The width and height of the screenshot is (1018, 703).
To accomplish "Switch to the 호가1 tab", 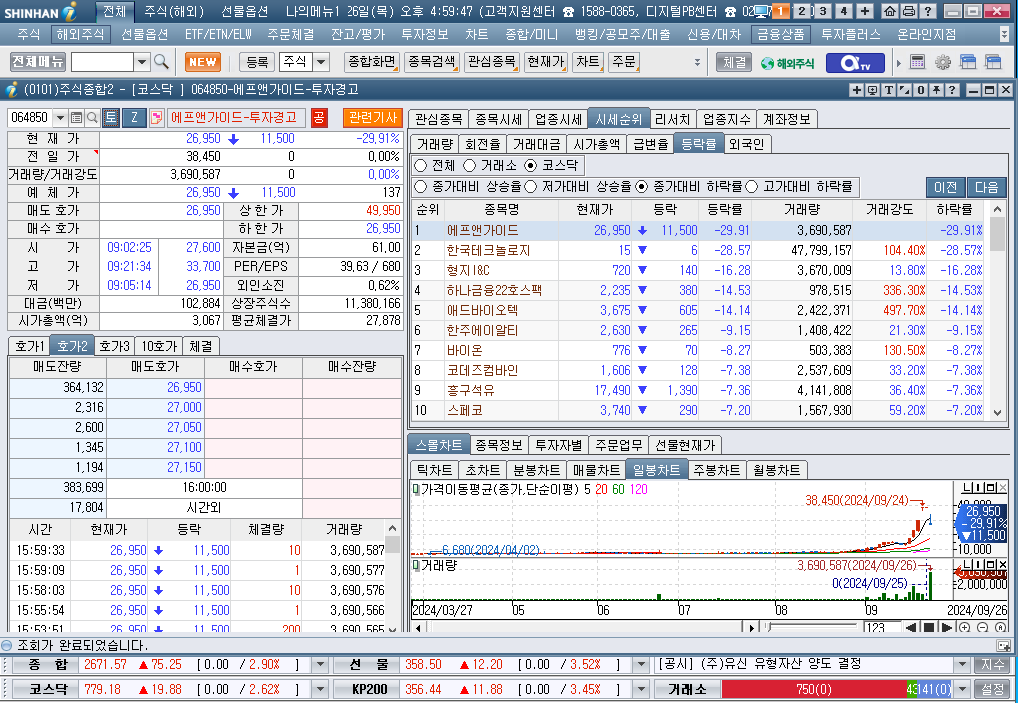I will click(30, 347).
